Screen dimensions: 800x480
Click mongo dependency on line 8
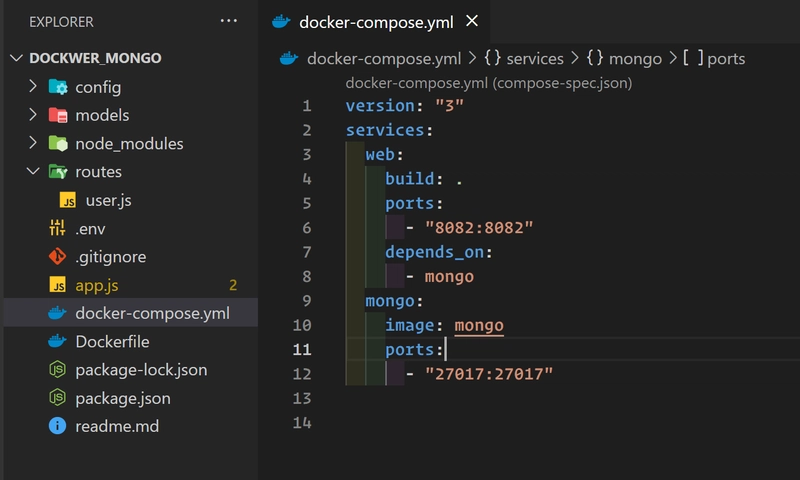[449, 276]
